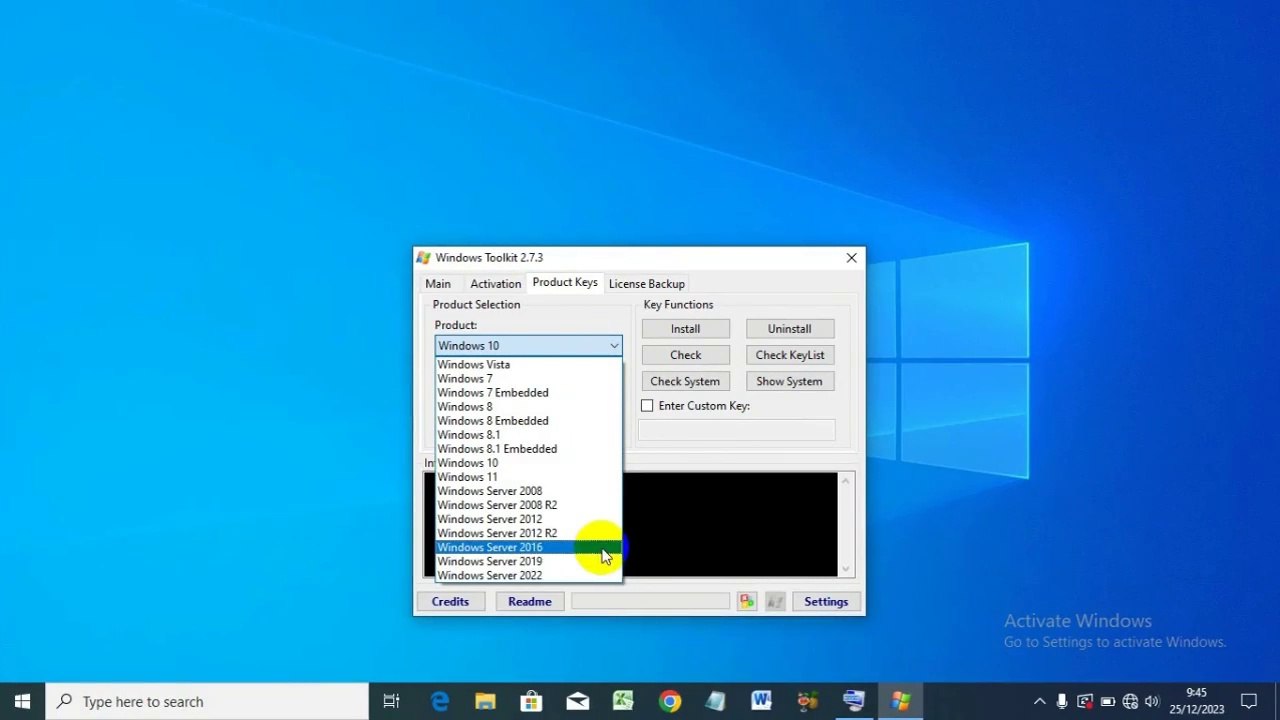The width and height of the screenshot is (1280, 720).
Task: Select Windows 7 Embedded in the list
Action: (x=528, y=392)
